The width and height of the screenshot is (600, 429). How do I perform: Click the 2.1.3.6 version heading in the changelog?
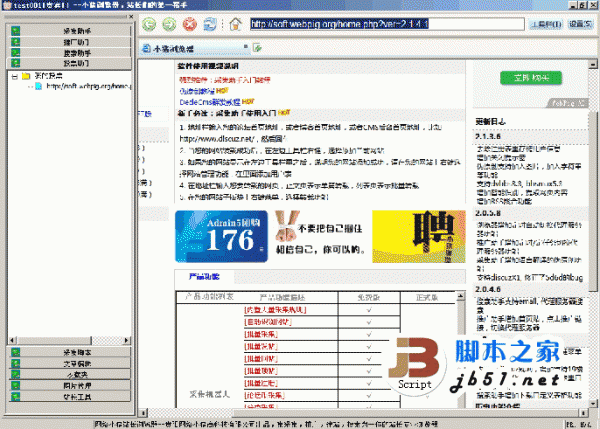click(488, 136)
